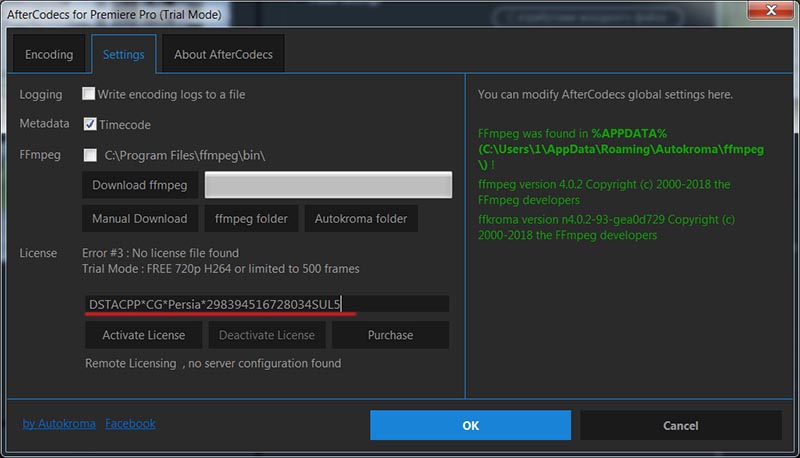Screen dimensions: 800x458
Task: Open the About AfterCodecs tab
Action: [223, 54]
